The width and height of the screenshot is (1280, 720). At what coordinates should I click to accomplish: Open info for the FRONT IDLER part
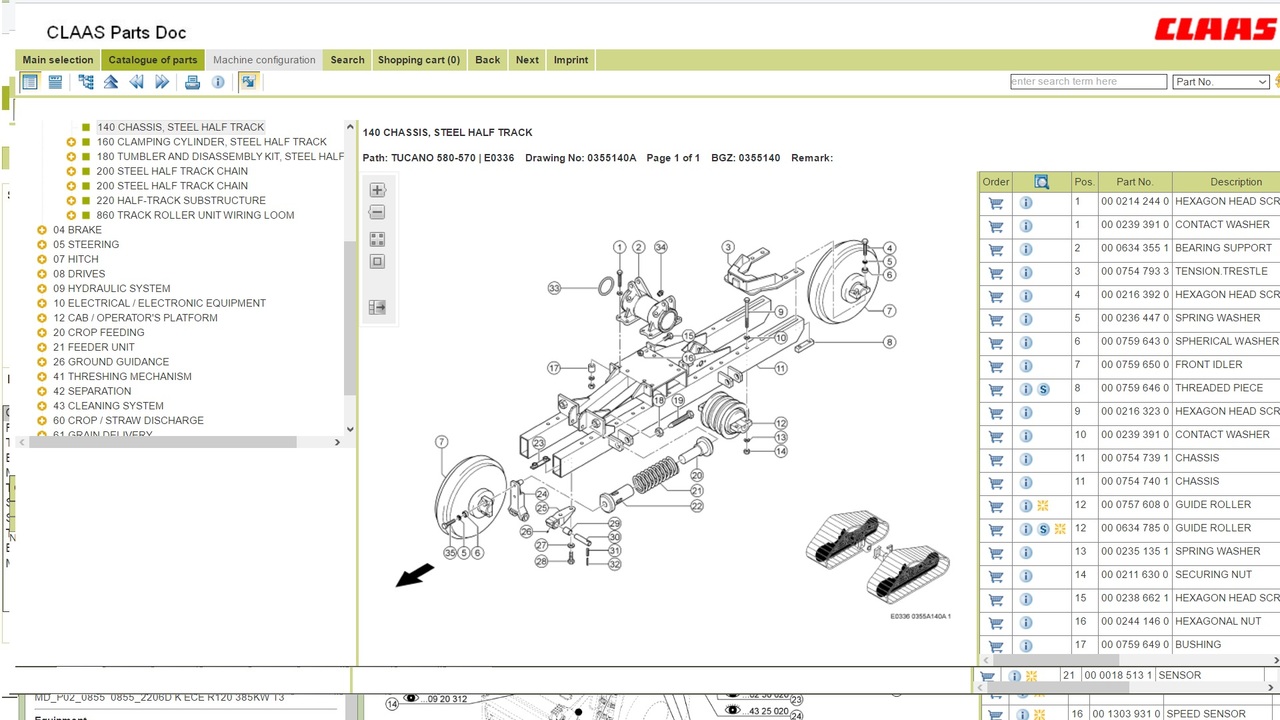[x=1026, y=366]
